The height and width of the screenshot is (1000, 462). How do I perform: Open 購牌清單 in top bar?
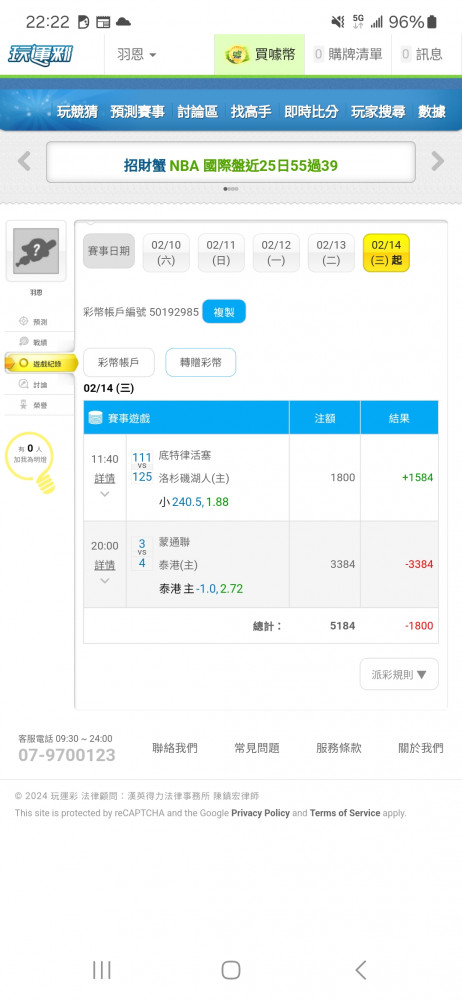[348, 55]
